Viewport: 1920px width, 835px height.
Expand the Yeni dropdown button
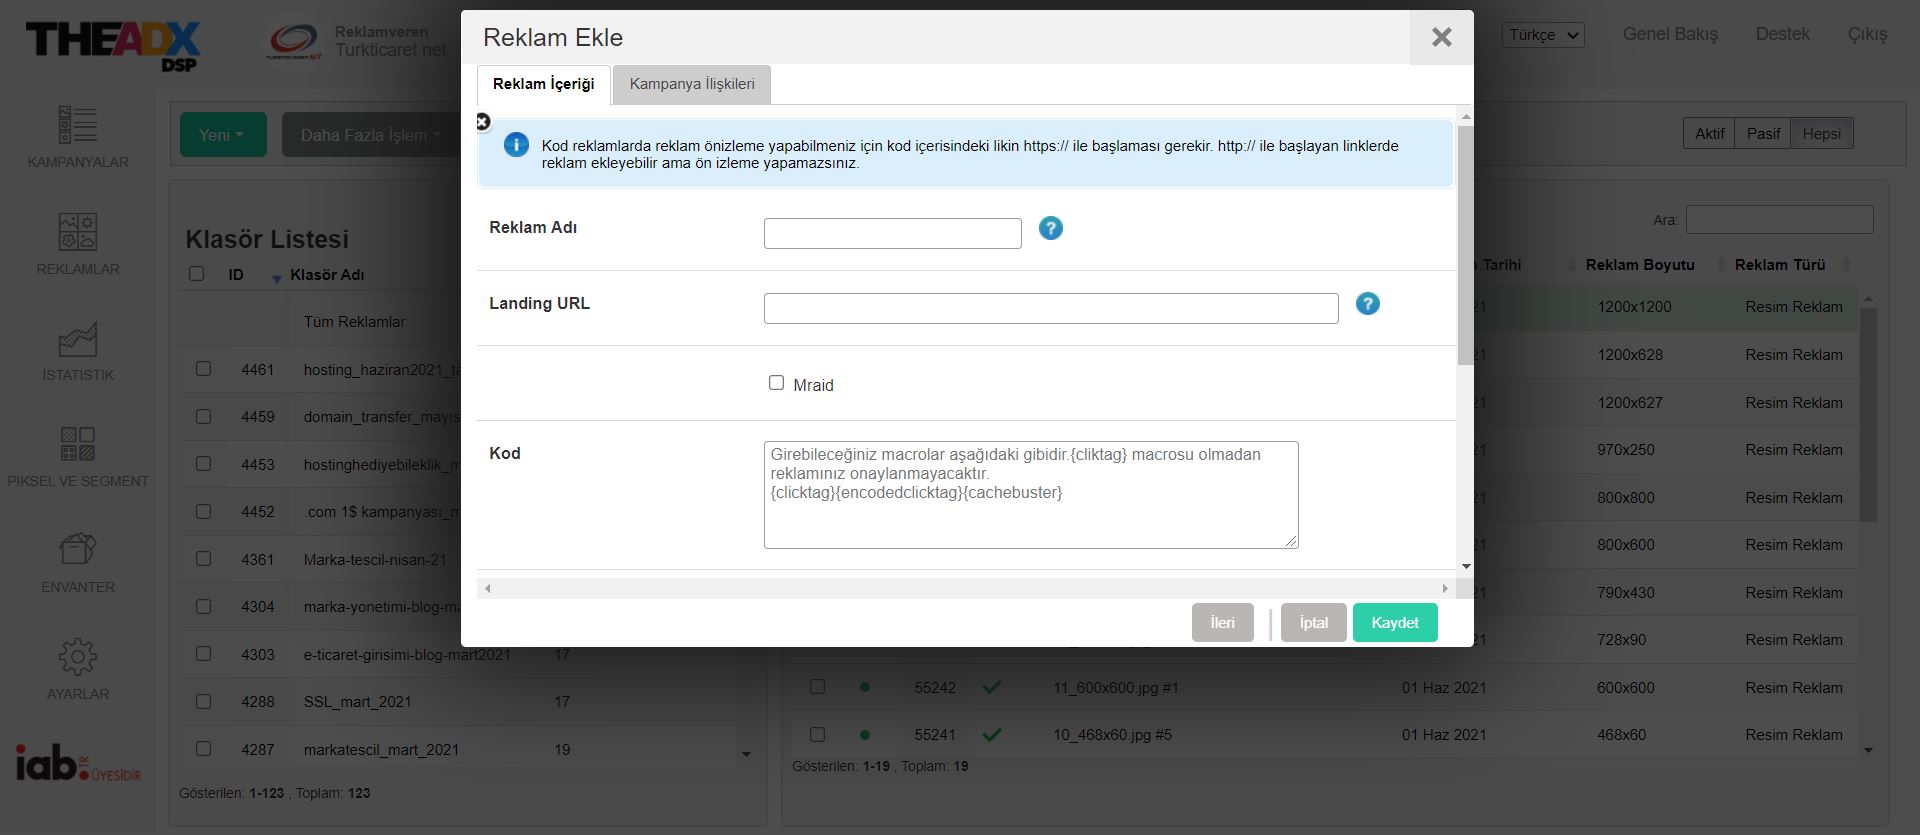tap(222, 135)
